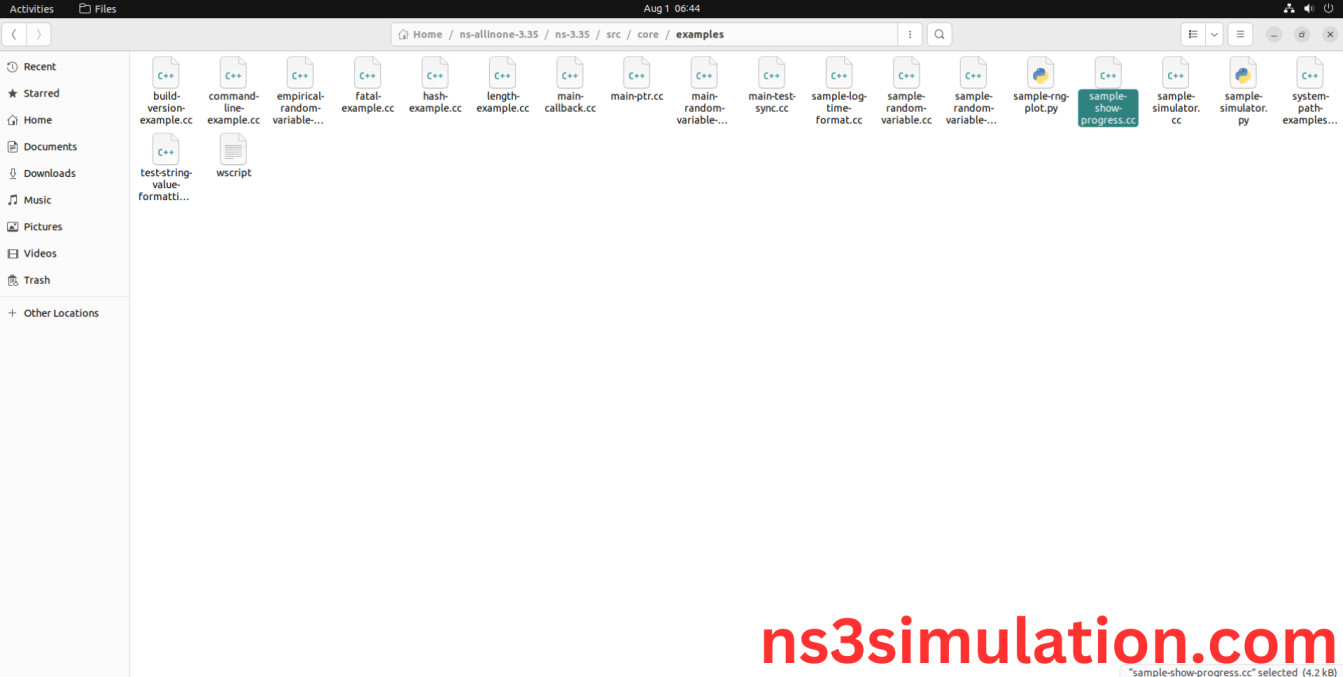Click the forward navigation arrow
Screen dimensions: 1343x677
click(x=38, y=34)
